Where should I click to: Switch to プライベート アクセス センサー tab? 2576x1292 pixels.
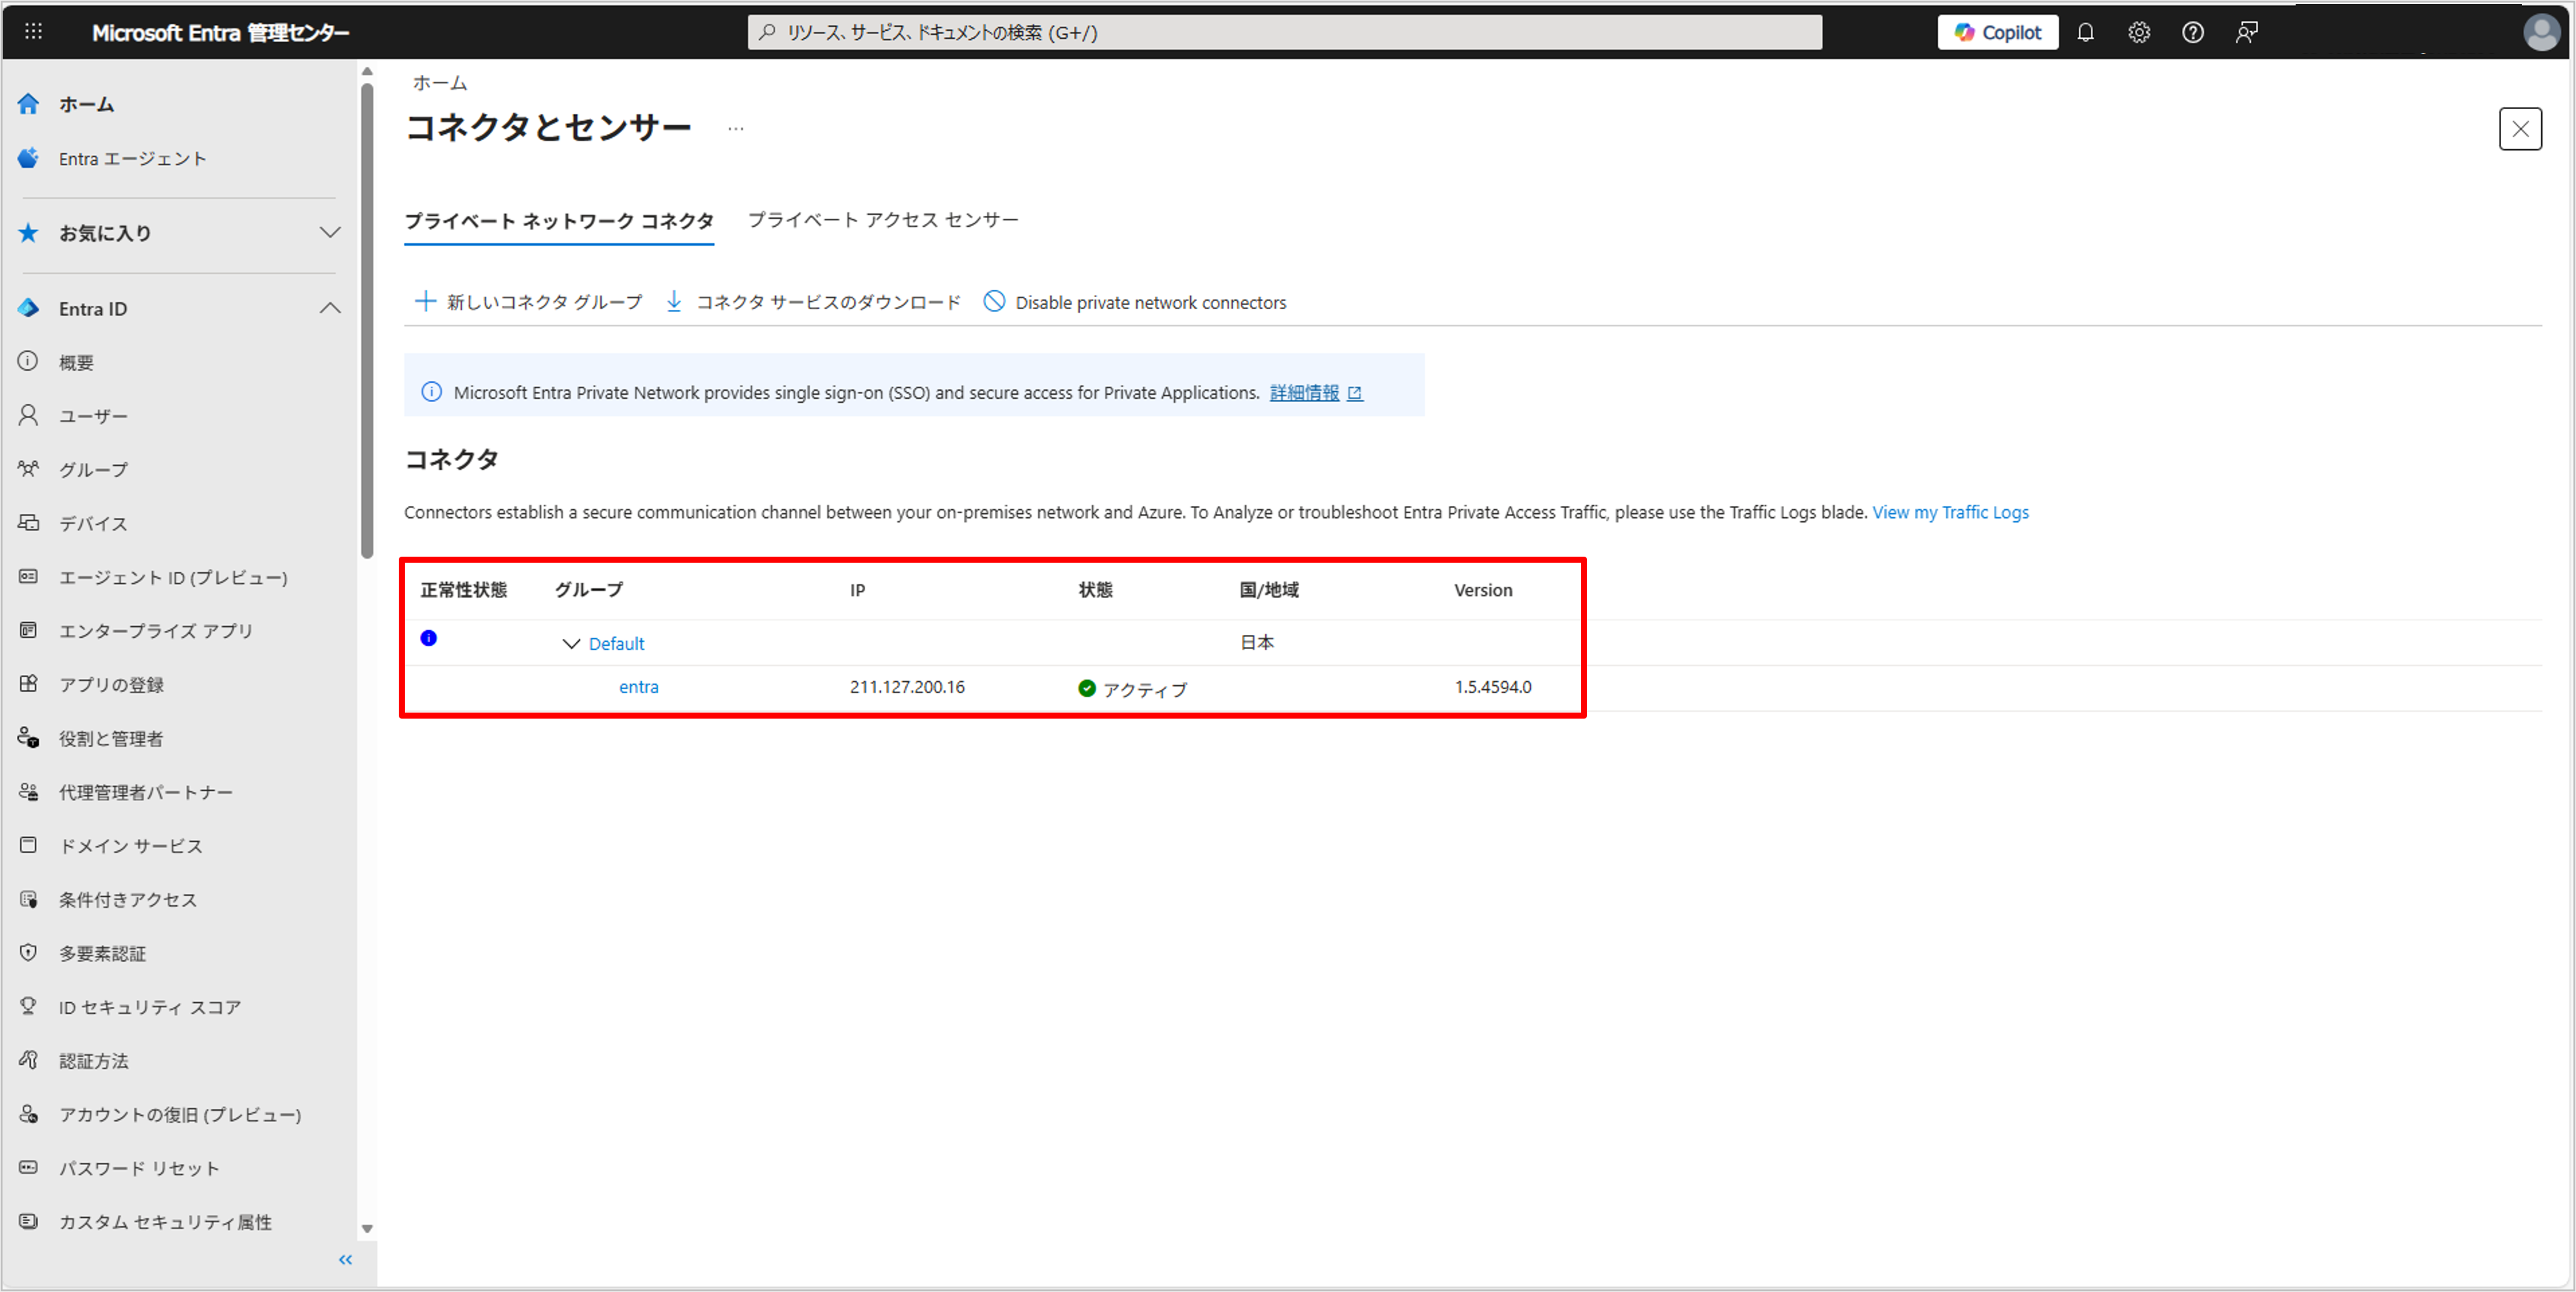[883, 220]
